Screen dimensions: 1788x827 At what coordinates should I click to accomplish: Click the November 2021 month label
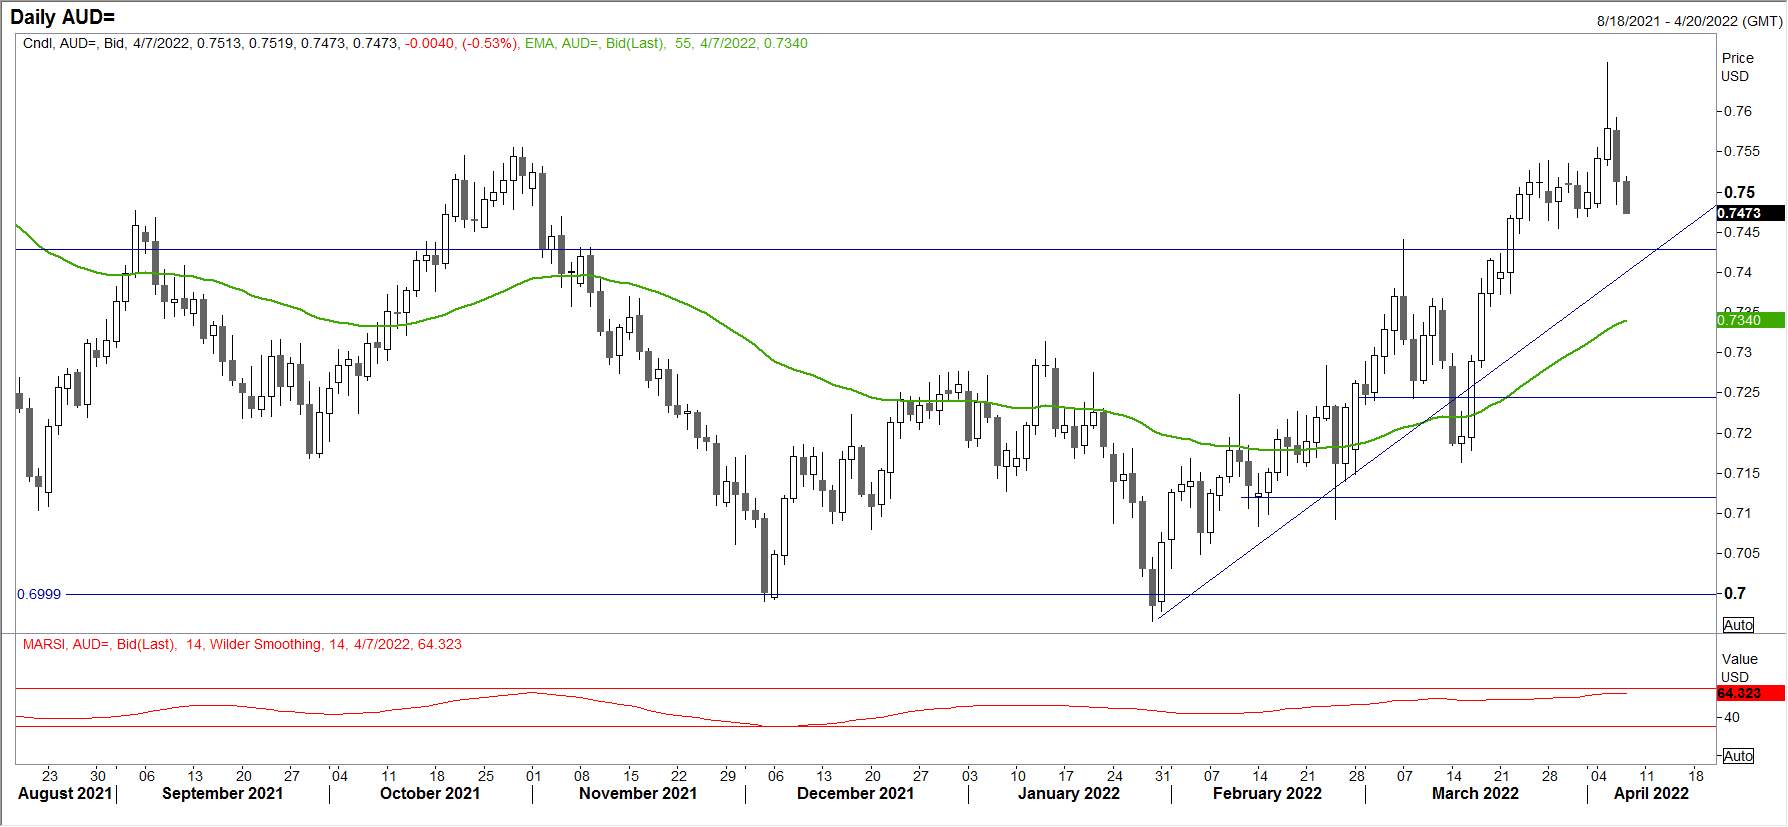click(x=638, y=793)
